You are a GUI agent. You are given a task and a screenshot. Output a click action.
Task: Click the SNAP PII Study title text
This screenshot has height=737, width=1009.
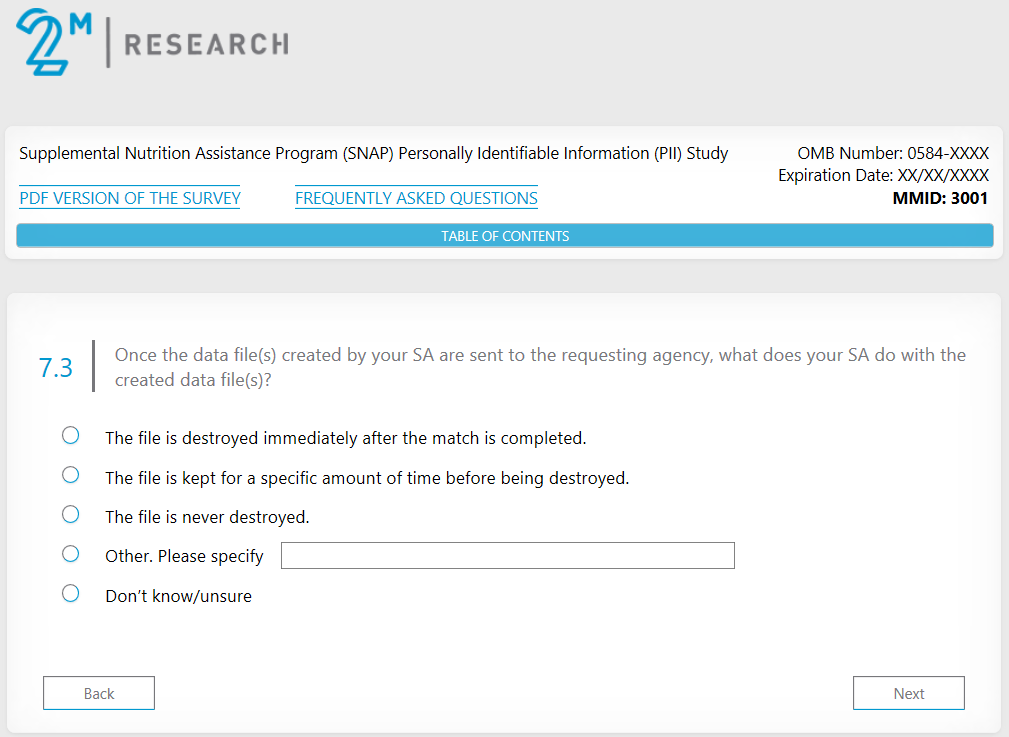click(x=373, y=154)
